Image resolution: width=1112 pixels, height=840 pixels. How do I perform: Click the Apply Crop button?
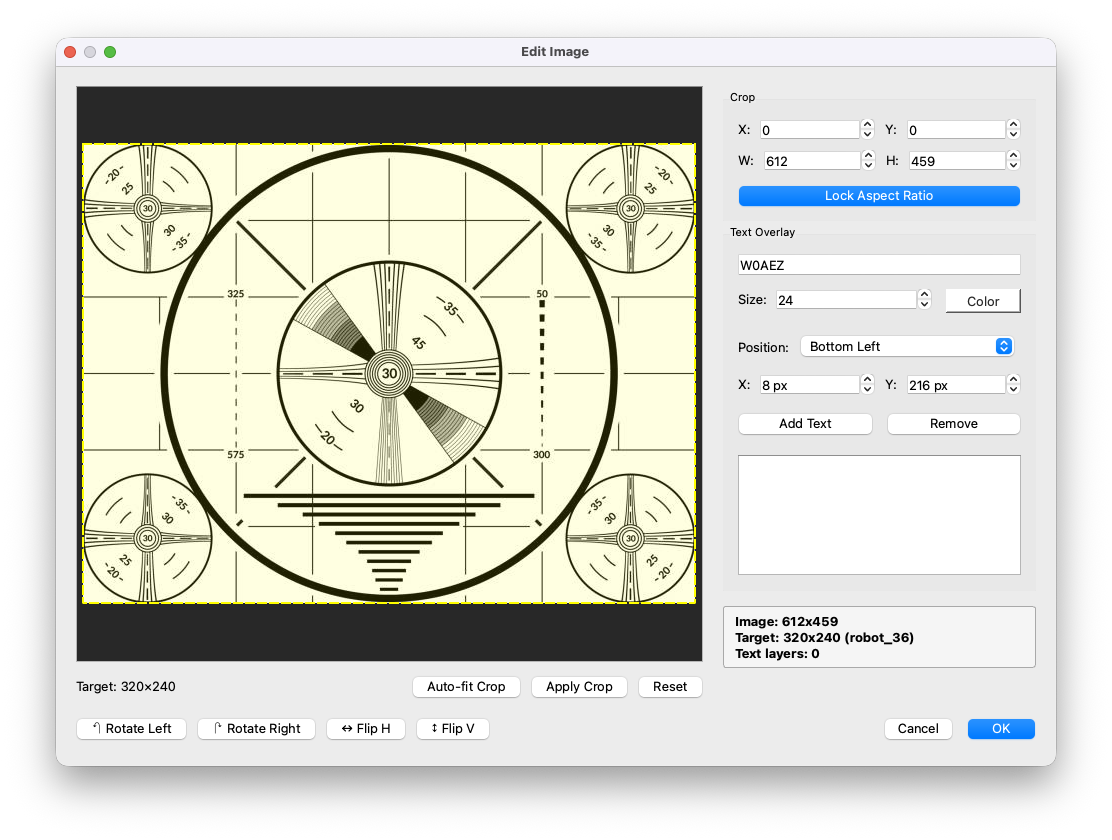(579, 687)
